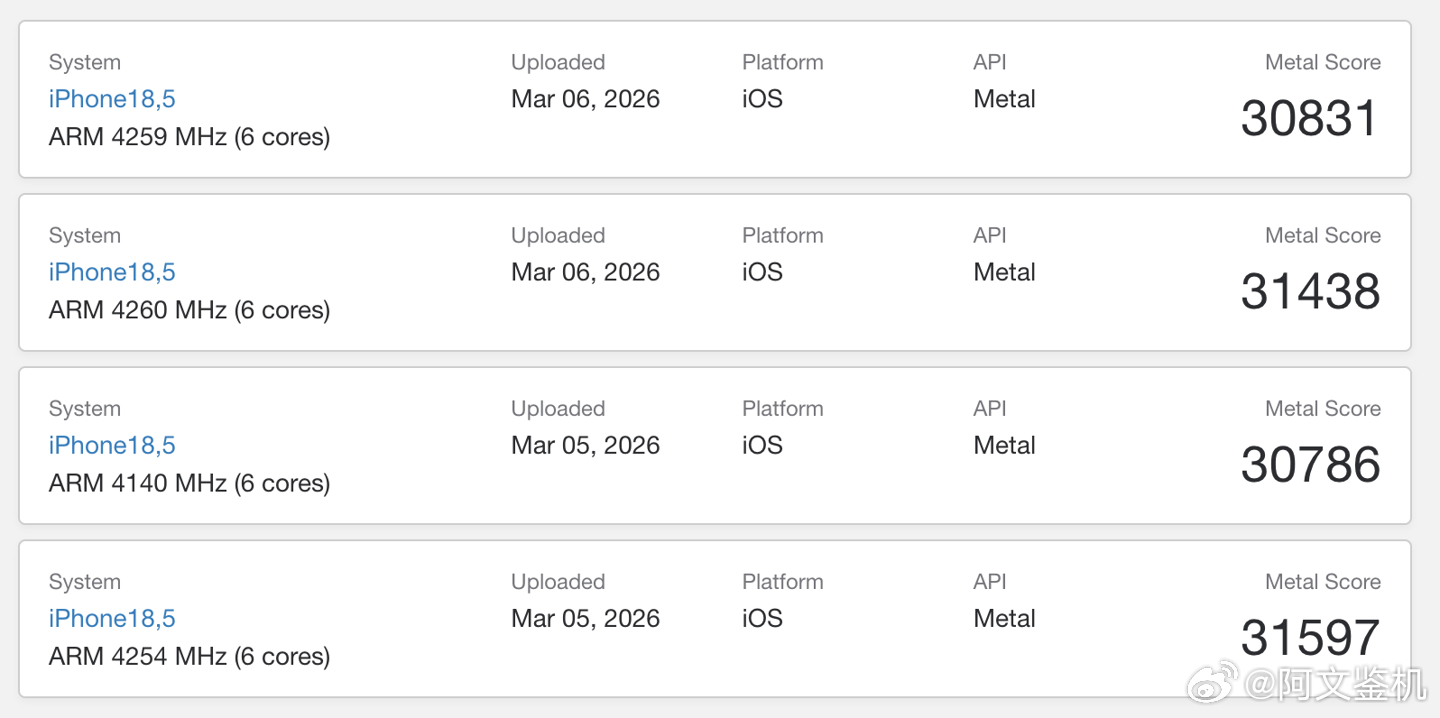Click the Weibo logo in the watermark
This screenshot has width=1440, height=718.
click(x=1211, y=683)
